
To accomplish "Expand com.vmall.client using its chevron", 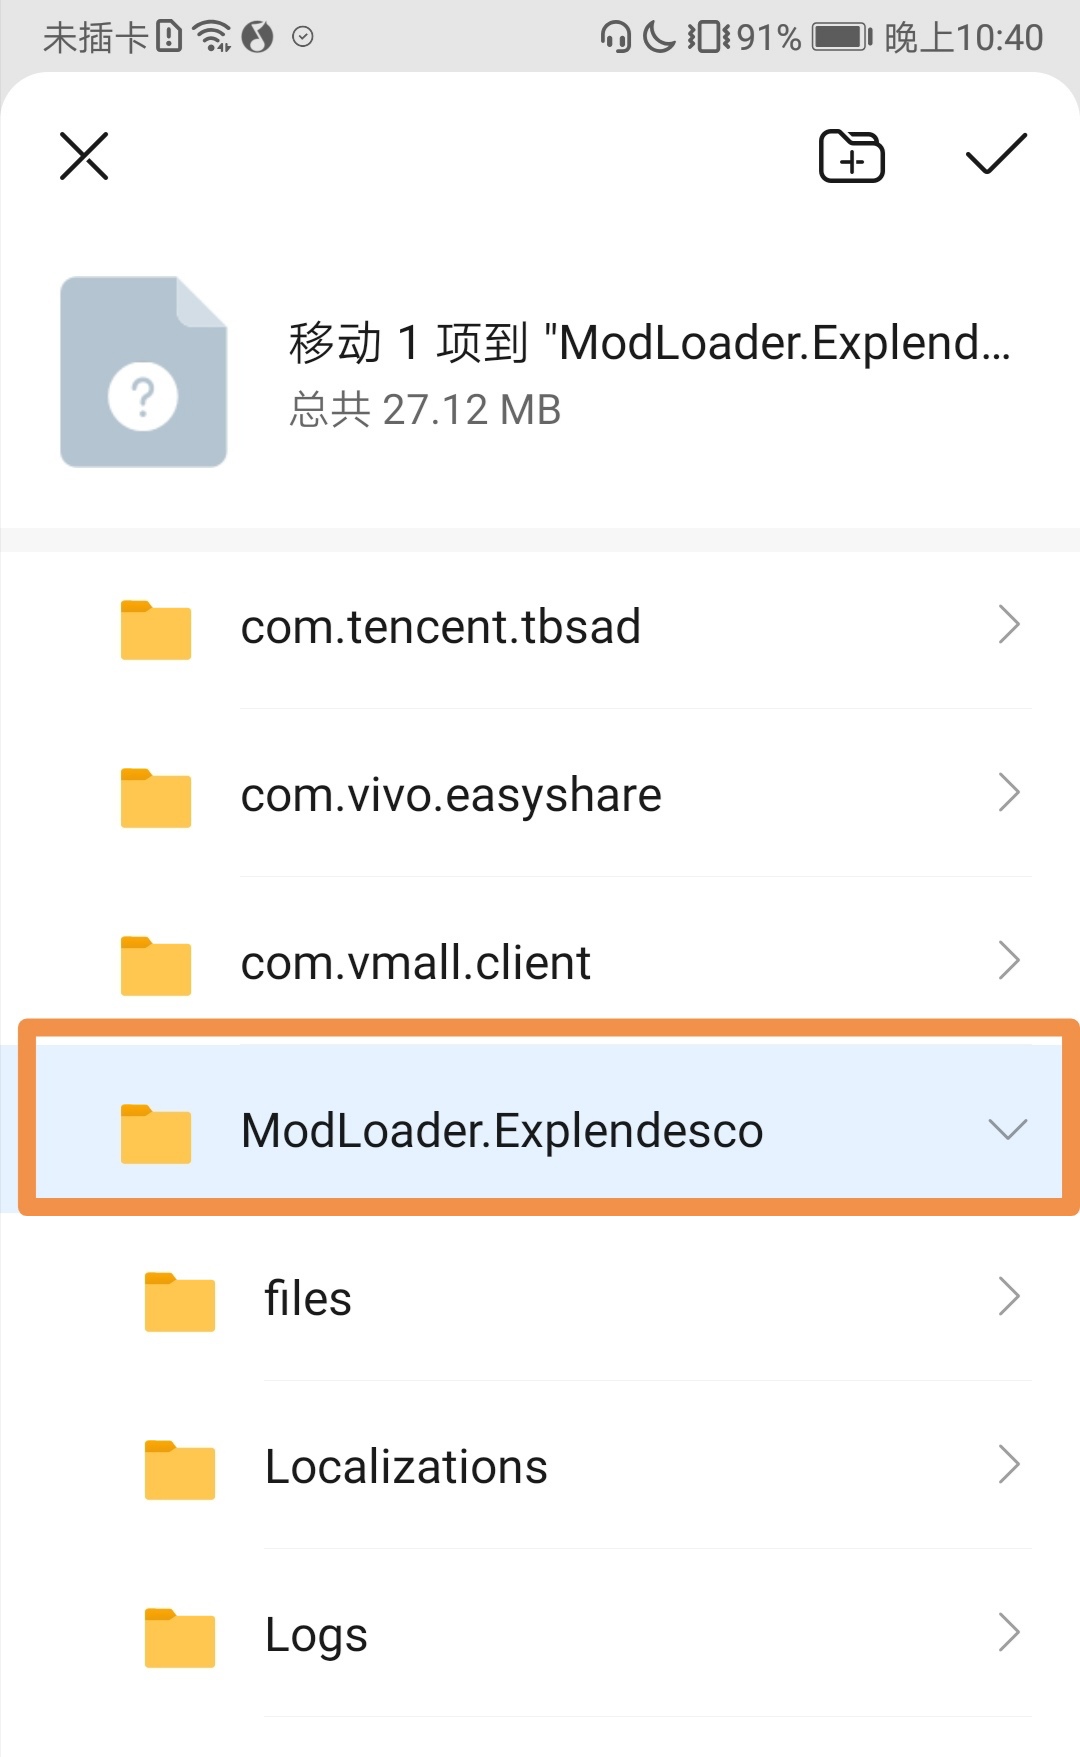I will click(x=1008, y=961).
